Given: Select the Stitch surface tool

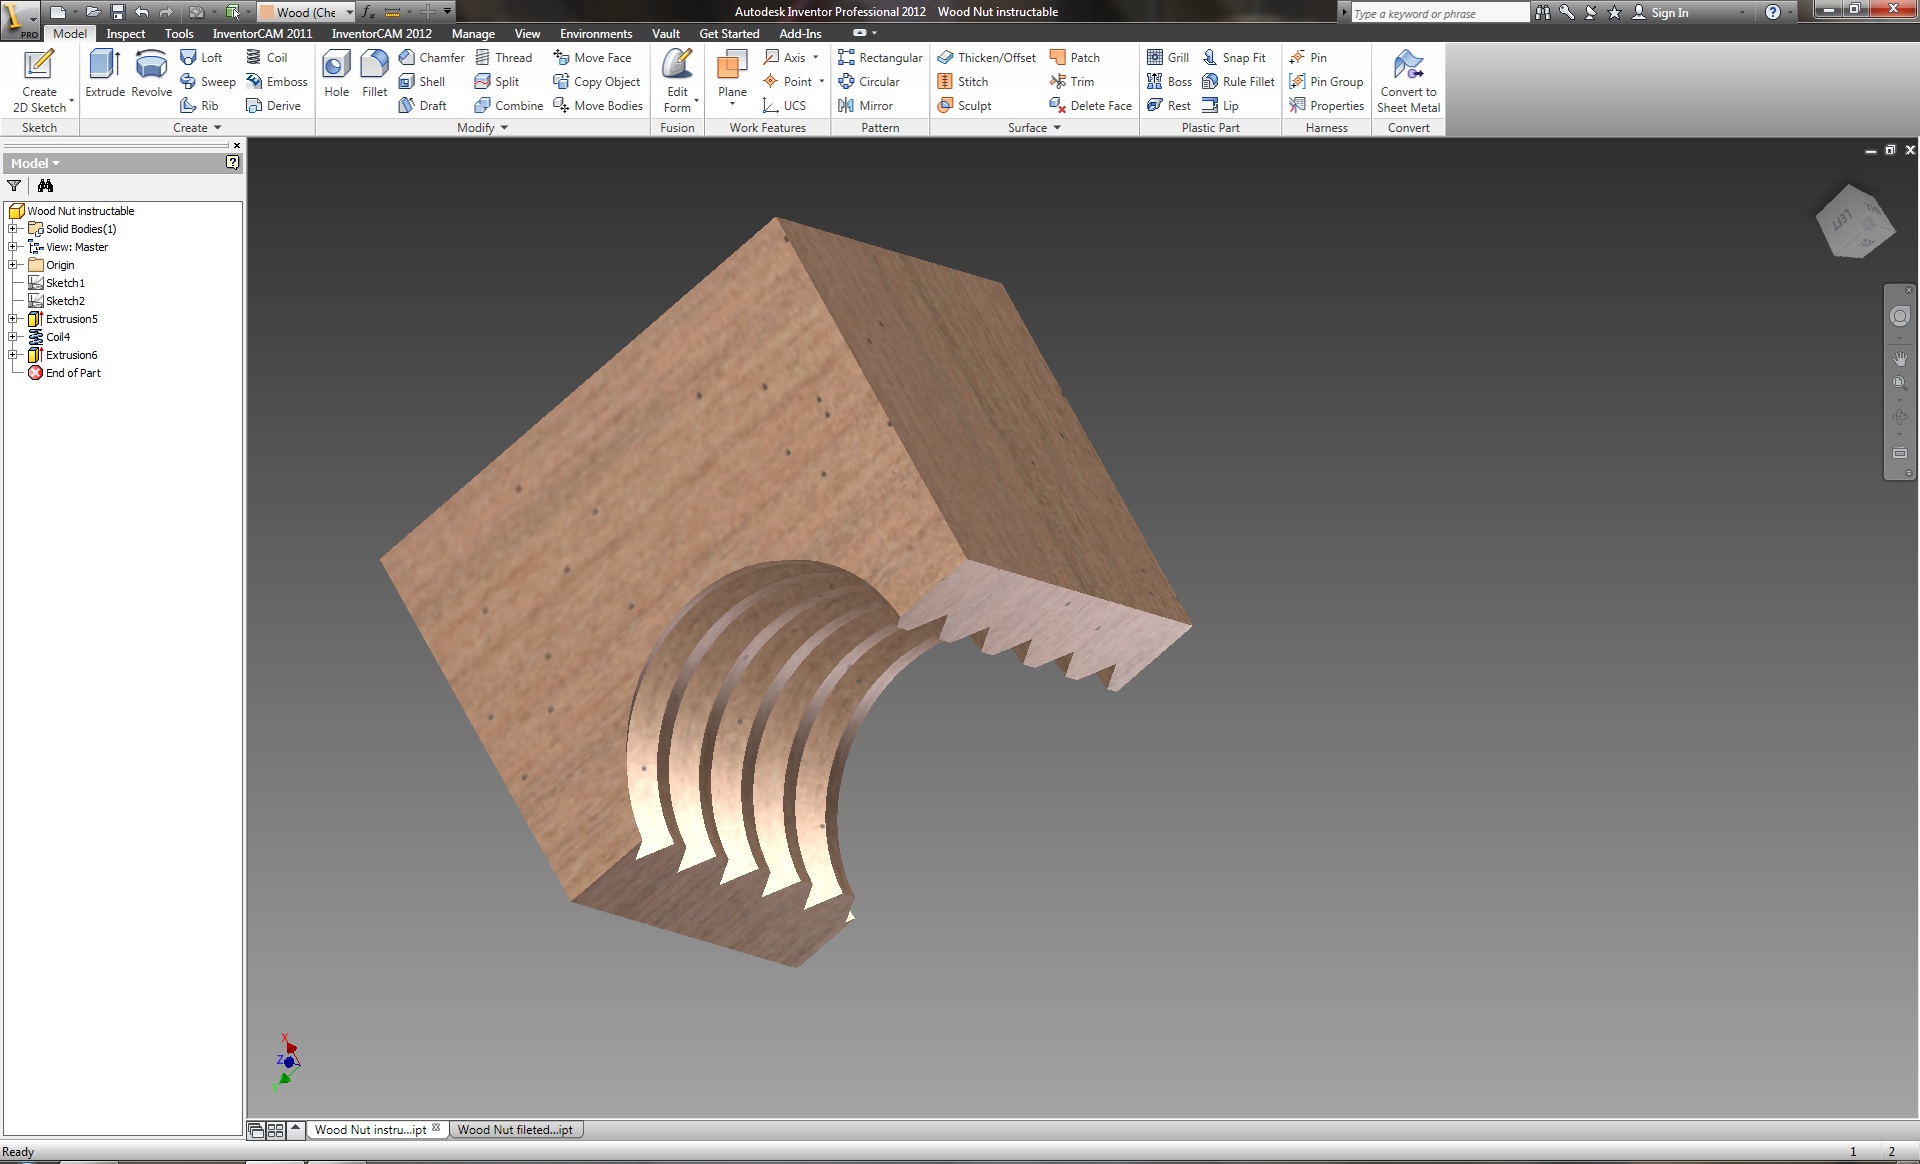Looking at the screenshot, I should pyautogui.click(x=963, y=81).
